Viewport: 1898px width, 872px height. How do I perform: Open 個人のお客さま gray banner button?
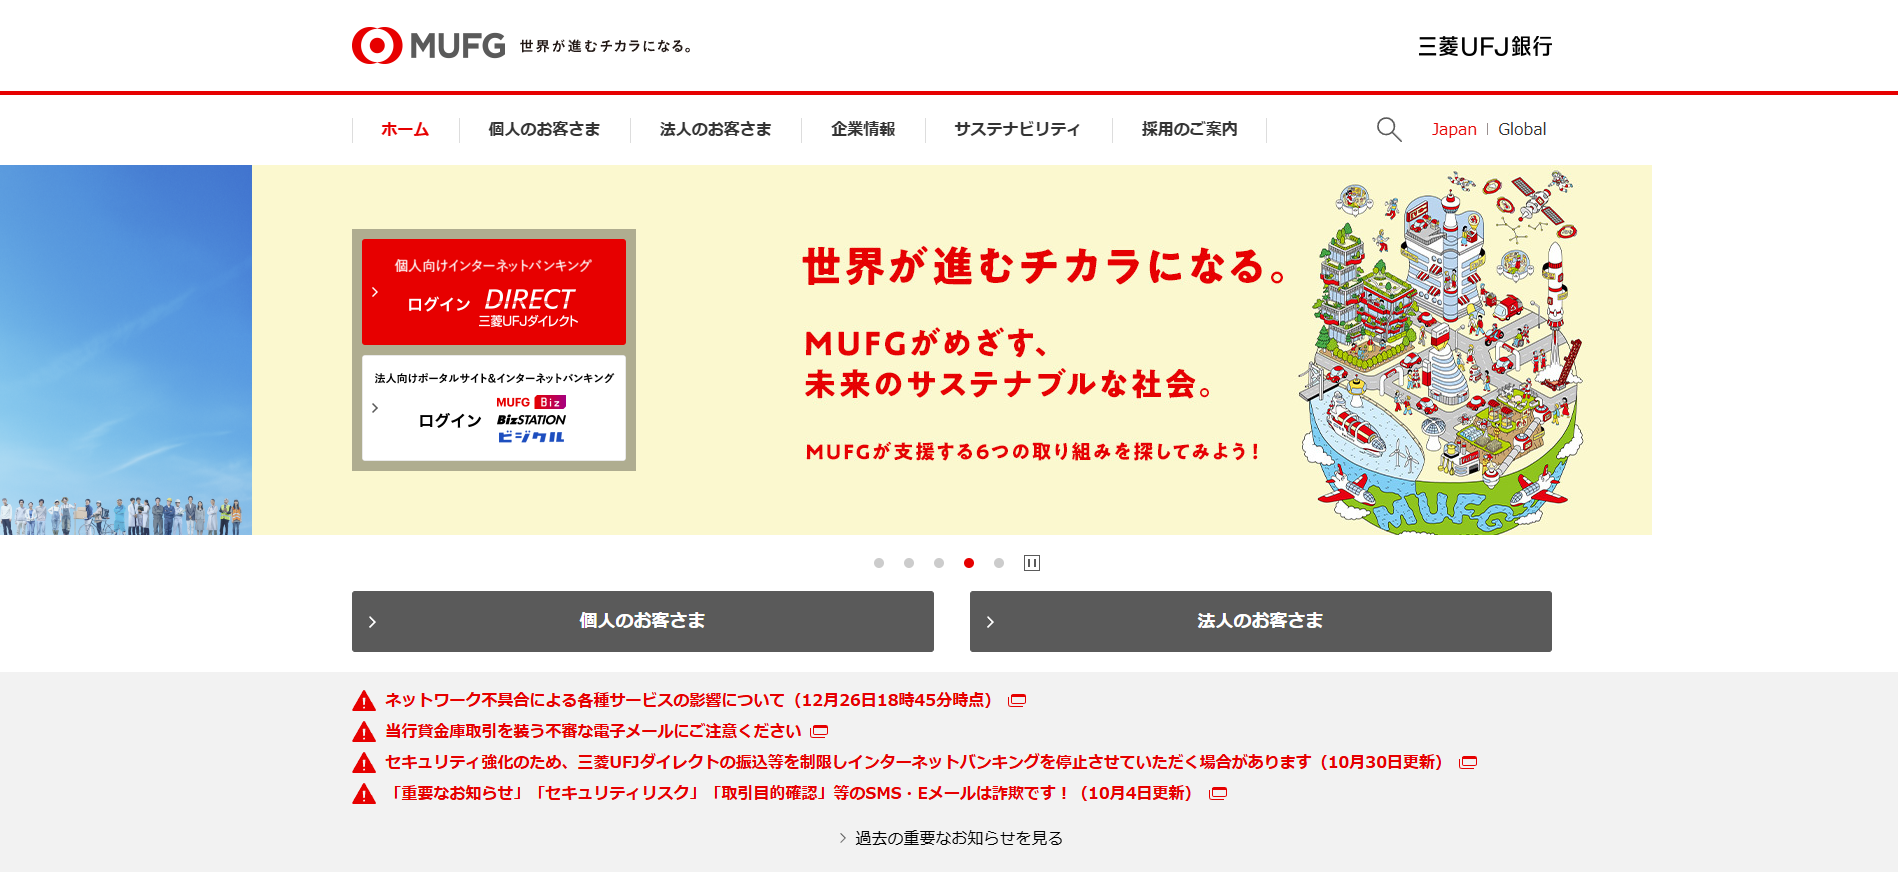642,621
